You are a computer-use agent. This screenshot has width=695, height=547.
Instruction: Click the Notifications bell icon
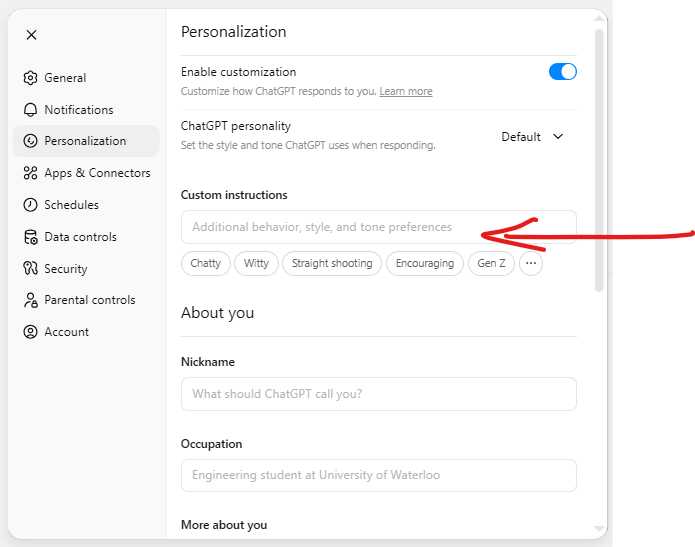[31, 110]
